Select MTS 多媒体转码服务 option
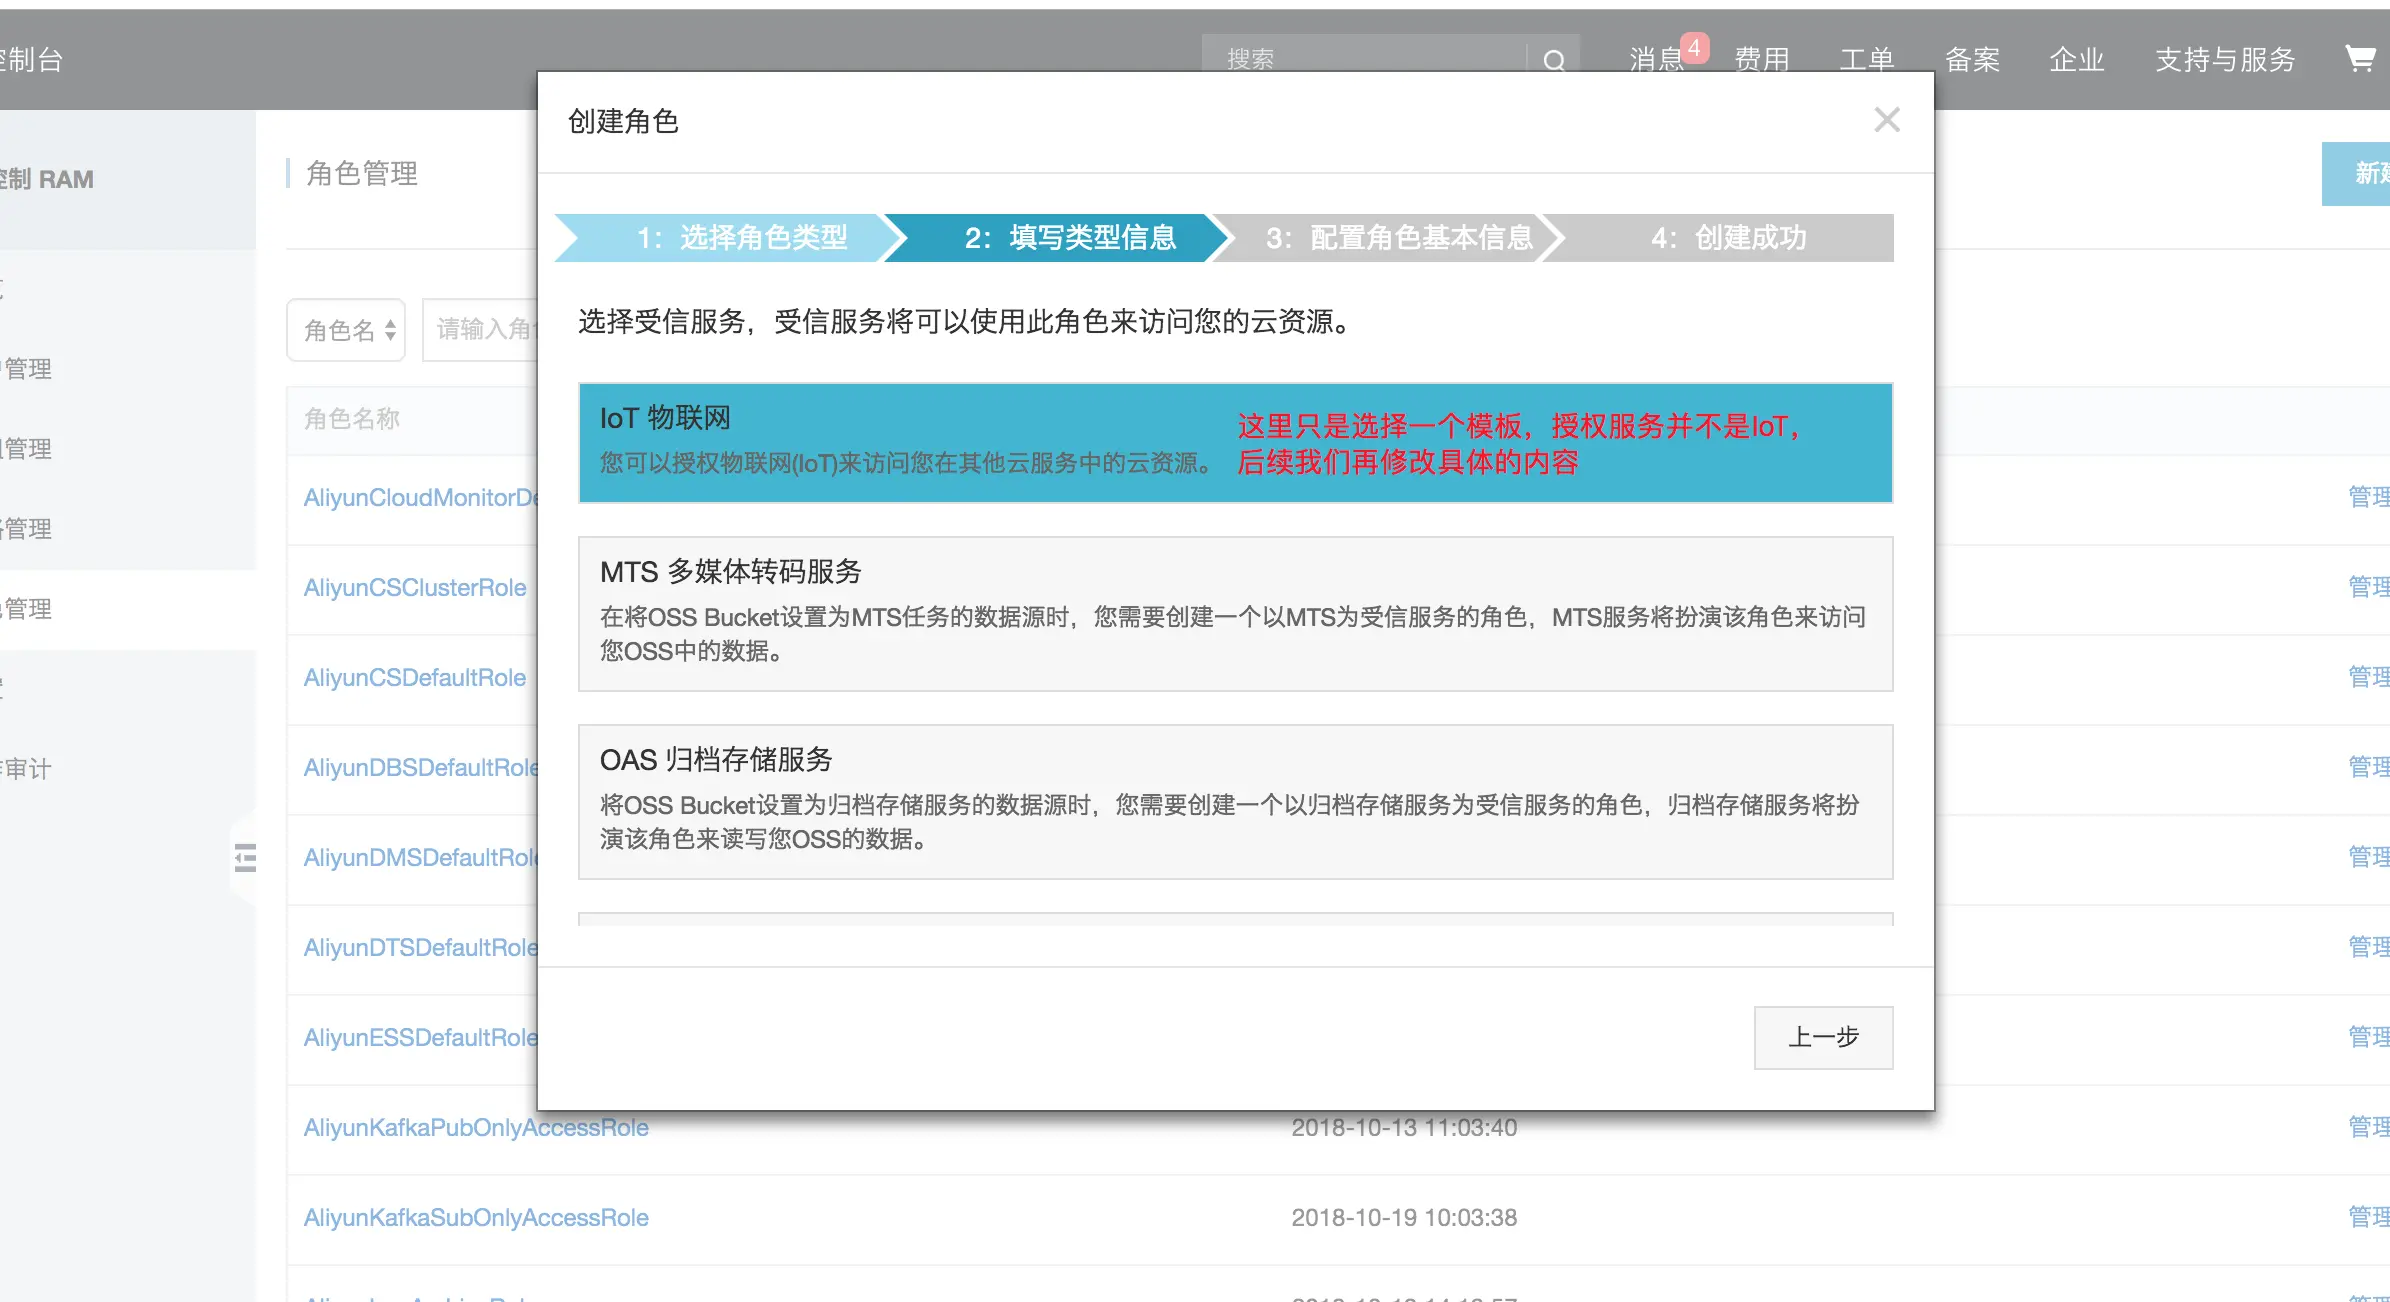The image size is (2390, 1302). tap(1235, 613)
